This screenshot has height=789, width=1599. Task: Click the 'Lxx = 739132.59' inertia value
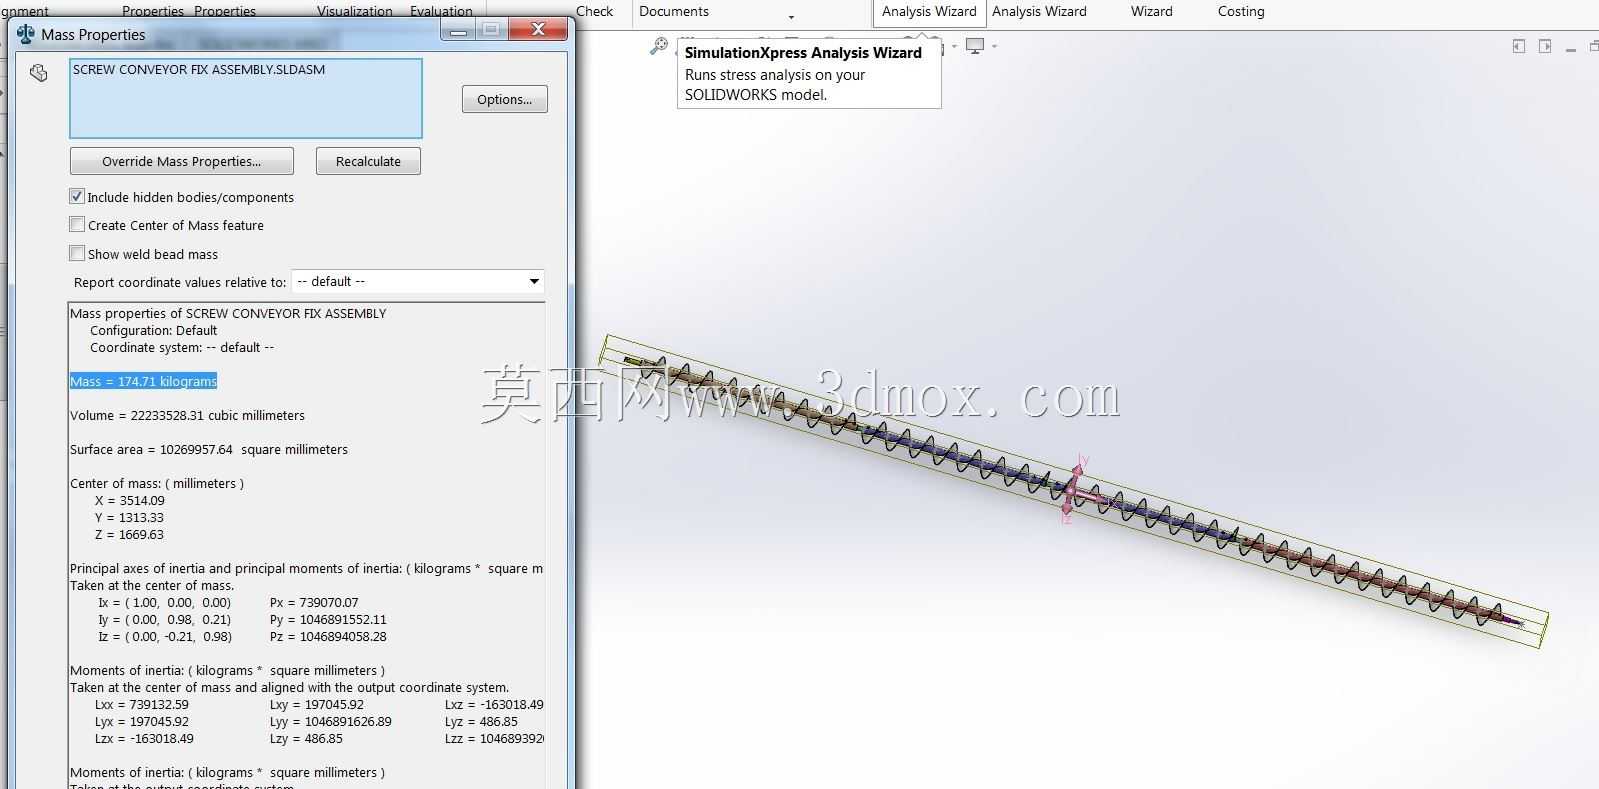click(x=142, y=704)
